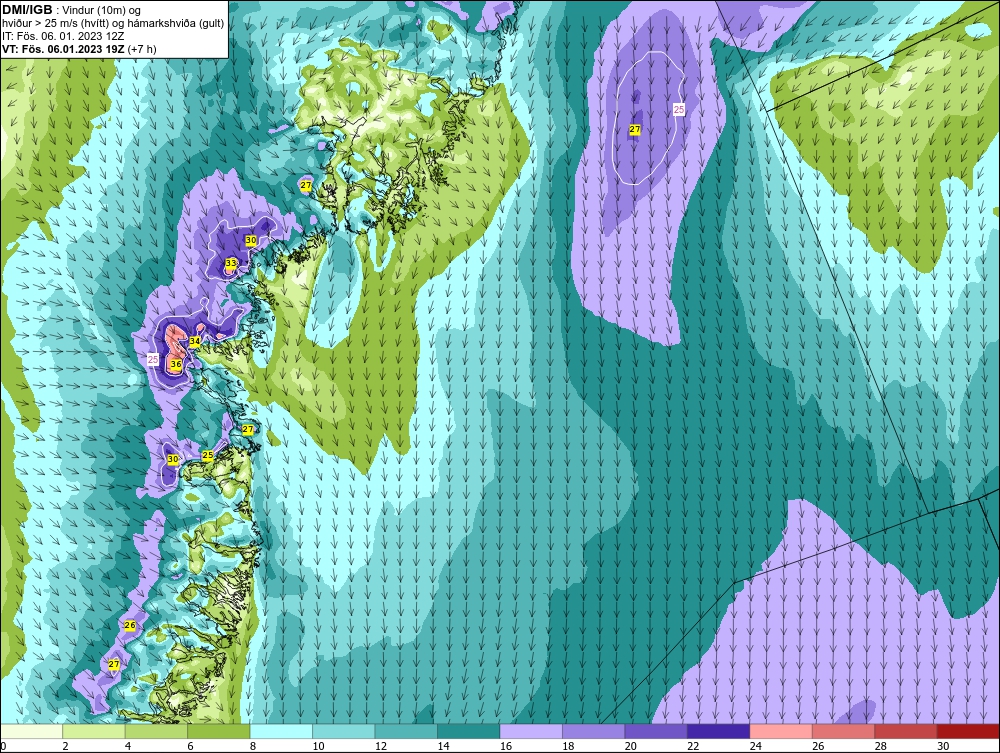Click the yellow 25 gust label
The image size is (1000, 753).
[x=208, y=455]
